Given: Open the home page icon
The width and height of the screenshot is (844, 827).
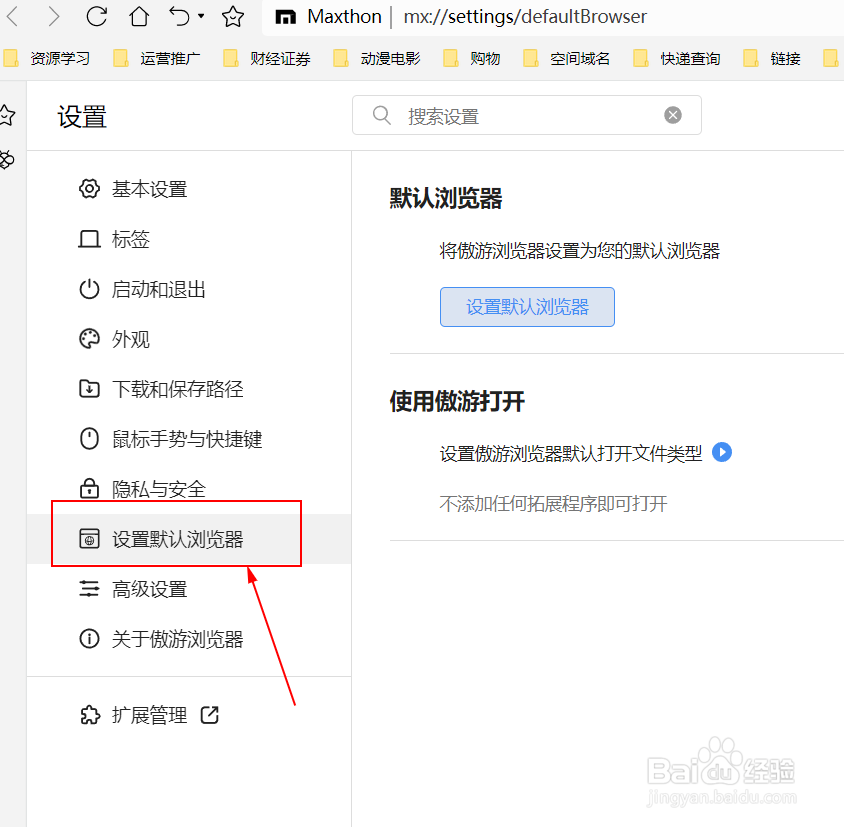Looking at the screenshot, I should pos(139,16).
